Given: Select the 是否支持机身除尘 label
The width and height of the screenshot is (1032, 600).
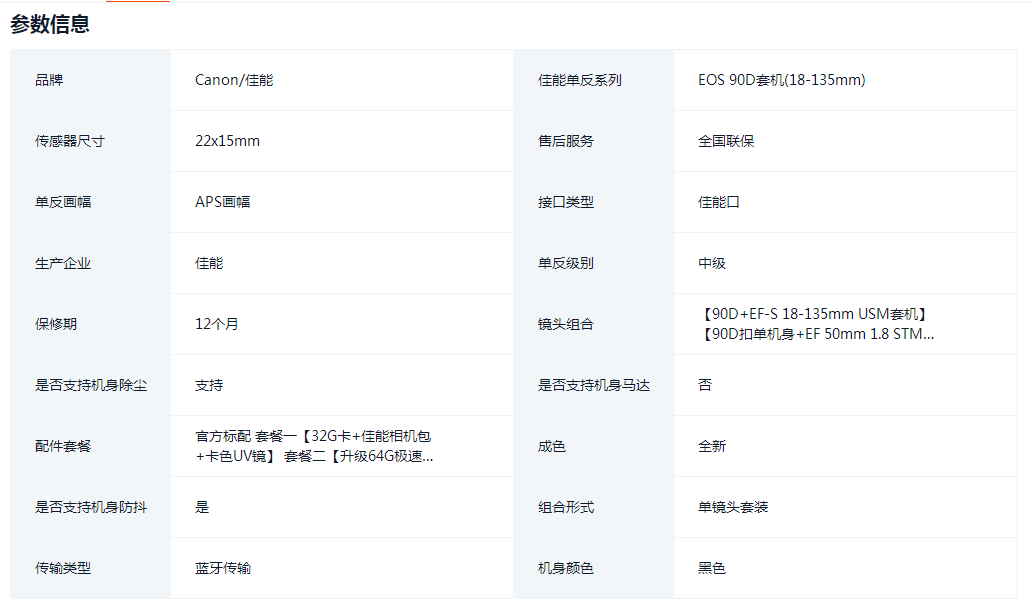Looking at the screenshot, I should pos(91,386).
